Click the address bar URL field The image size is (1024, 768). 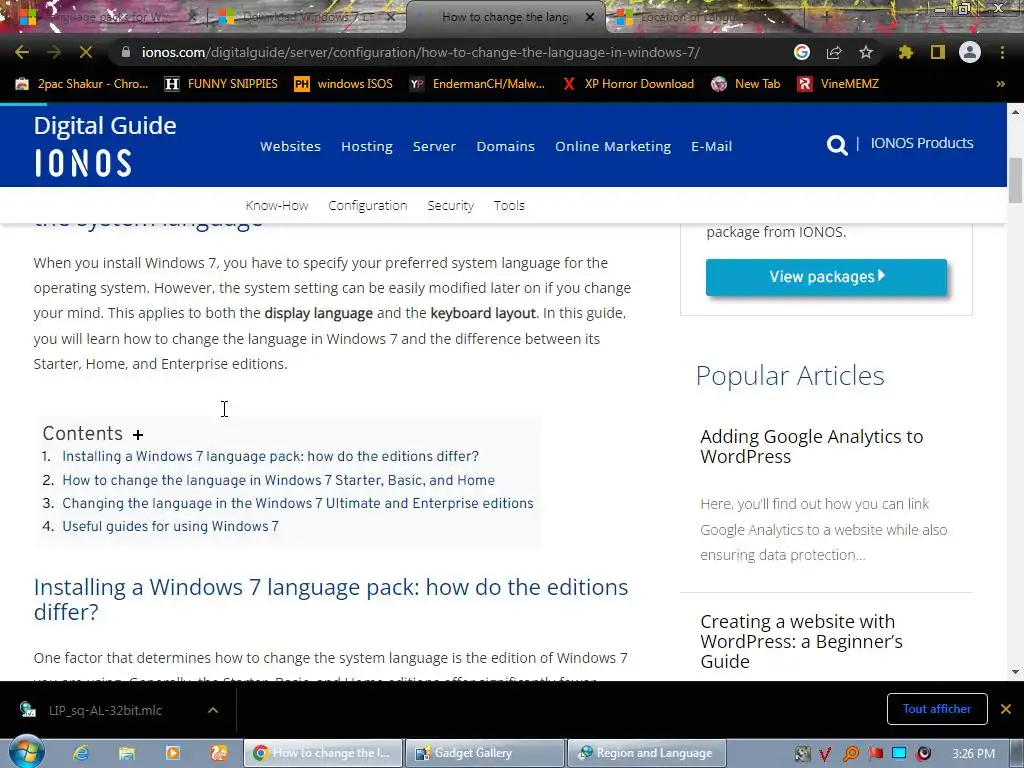(421, 52)
